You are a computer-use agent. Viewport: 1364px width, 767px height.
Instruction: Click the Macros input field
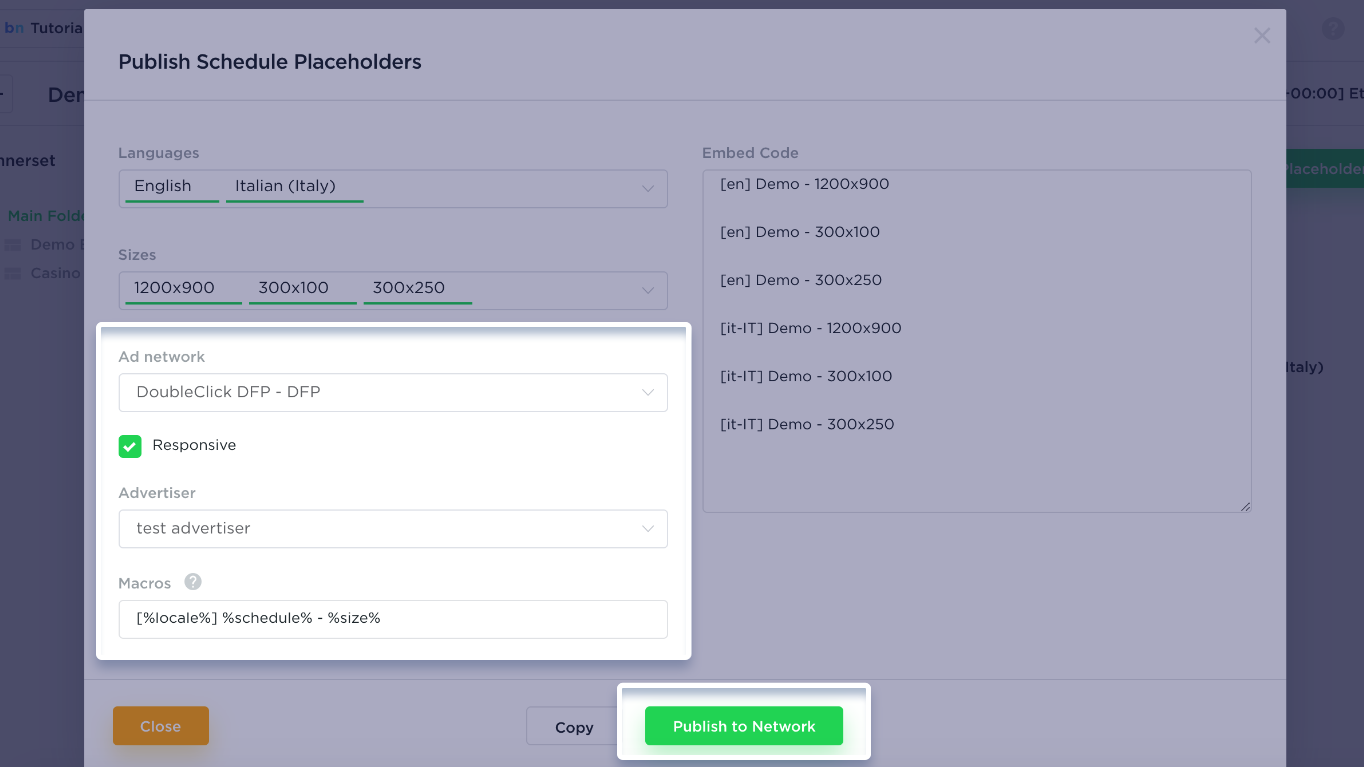(x=393, y=619)
